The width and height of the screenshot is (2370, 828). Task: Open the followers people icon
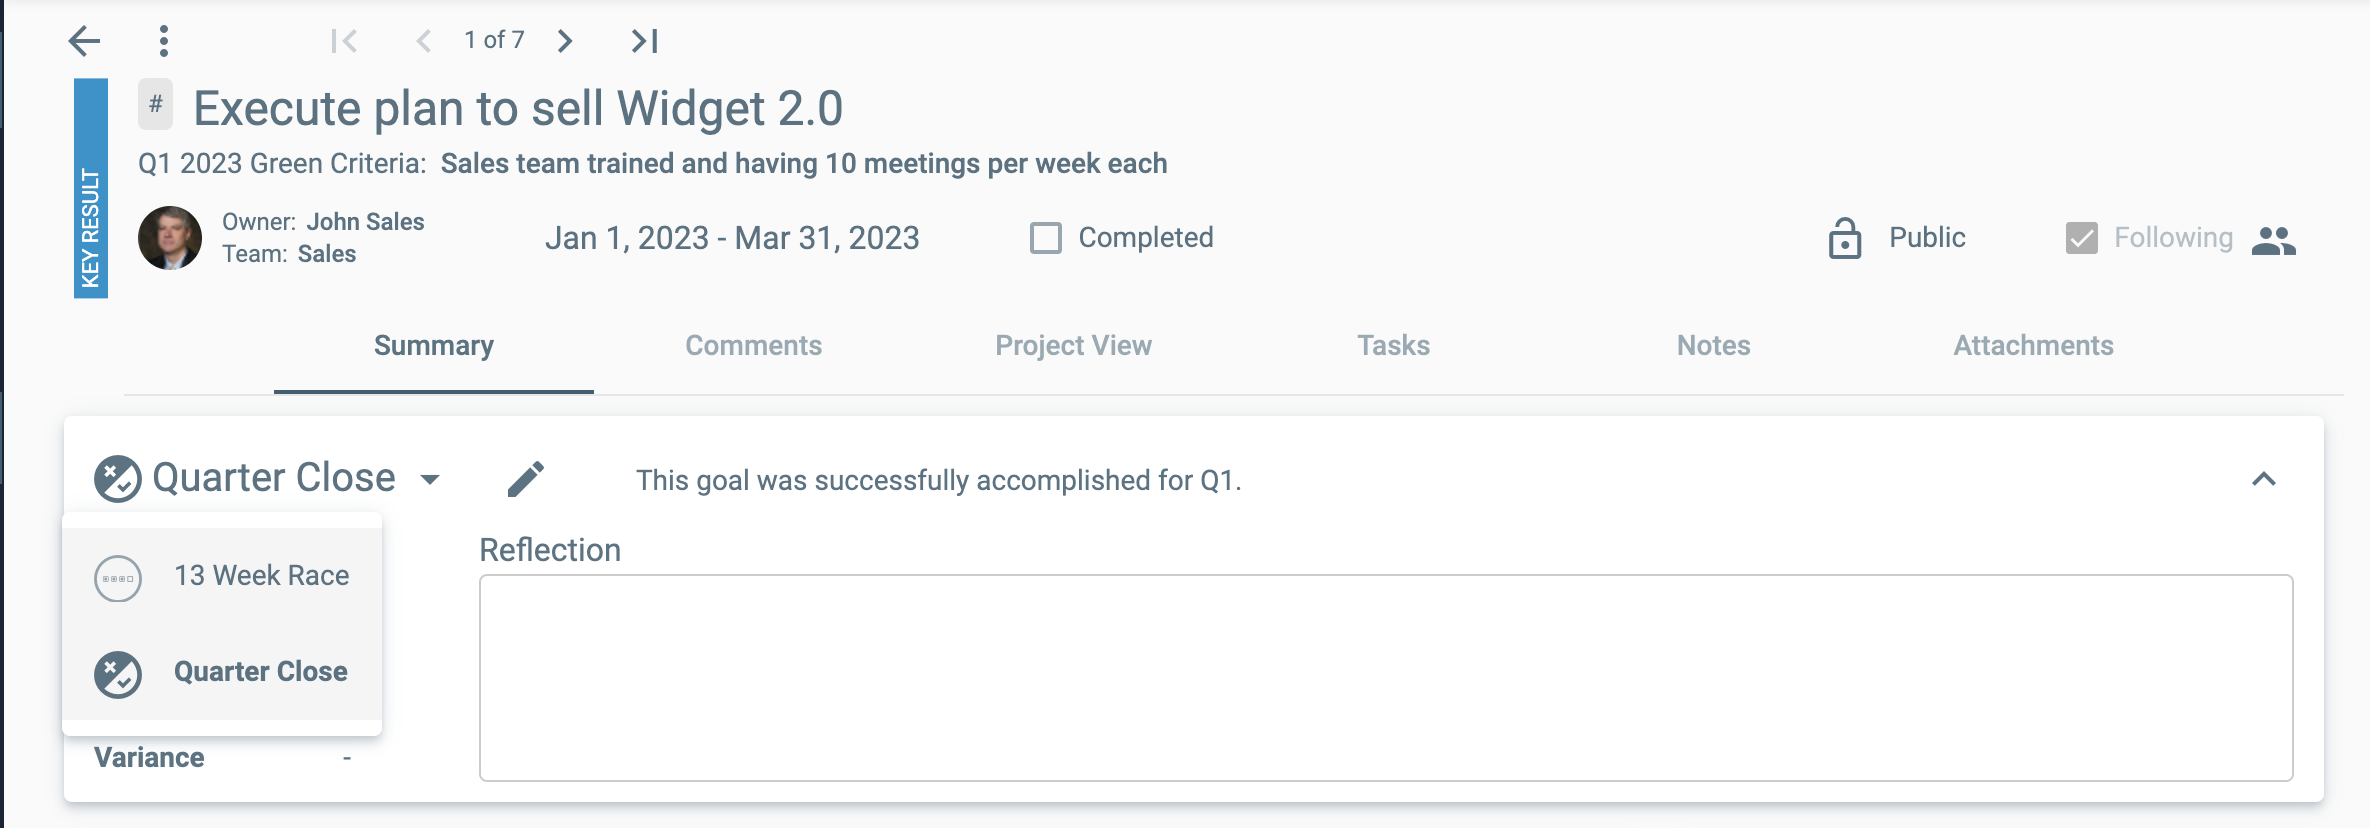(x=2273, y=240)
